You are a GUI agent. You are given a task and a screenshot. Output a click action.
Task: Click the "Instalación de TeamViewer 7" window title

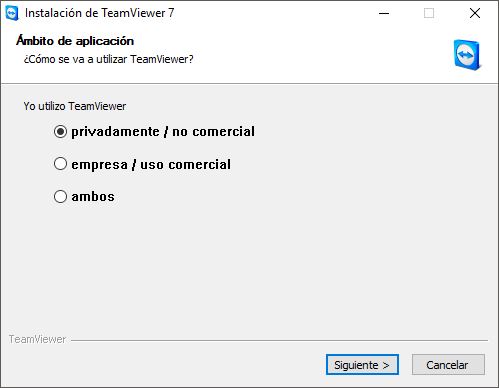pyautogui.click(x=100, y=13)
